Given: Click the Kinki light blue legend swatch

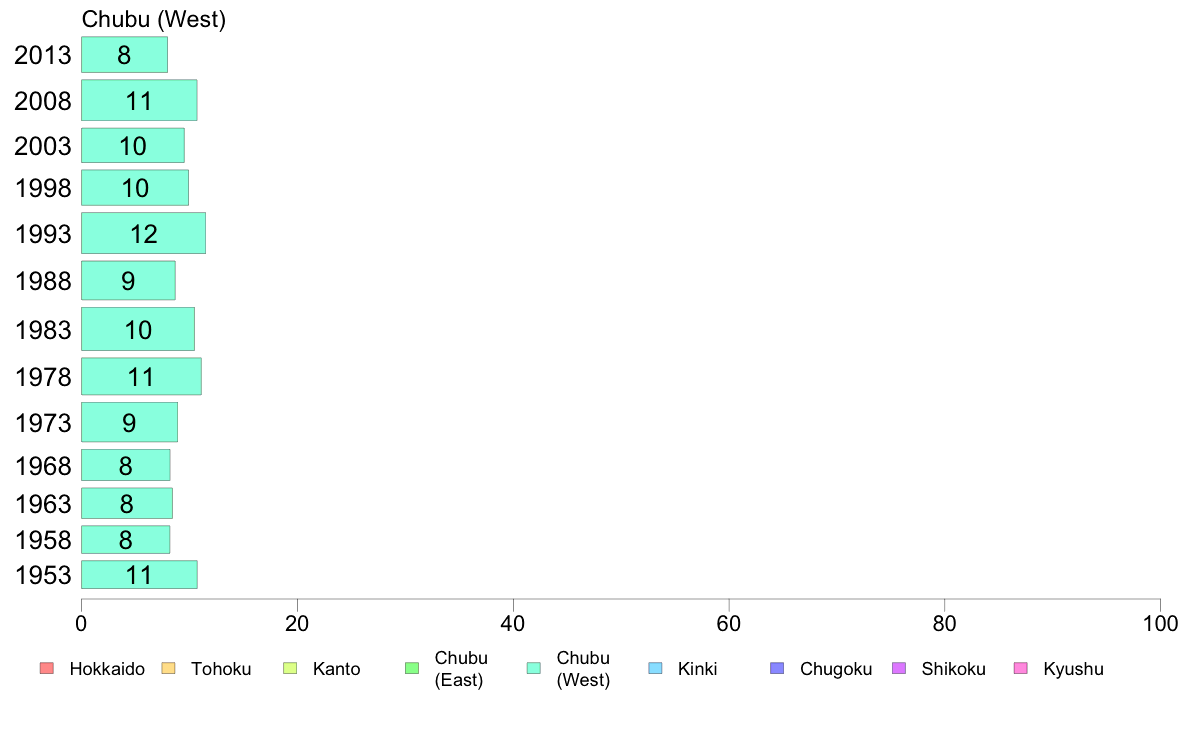Looking at the screenshot, I should (x=655, y=668).
